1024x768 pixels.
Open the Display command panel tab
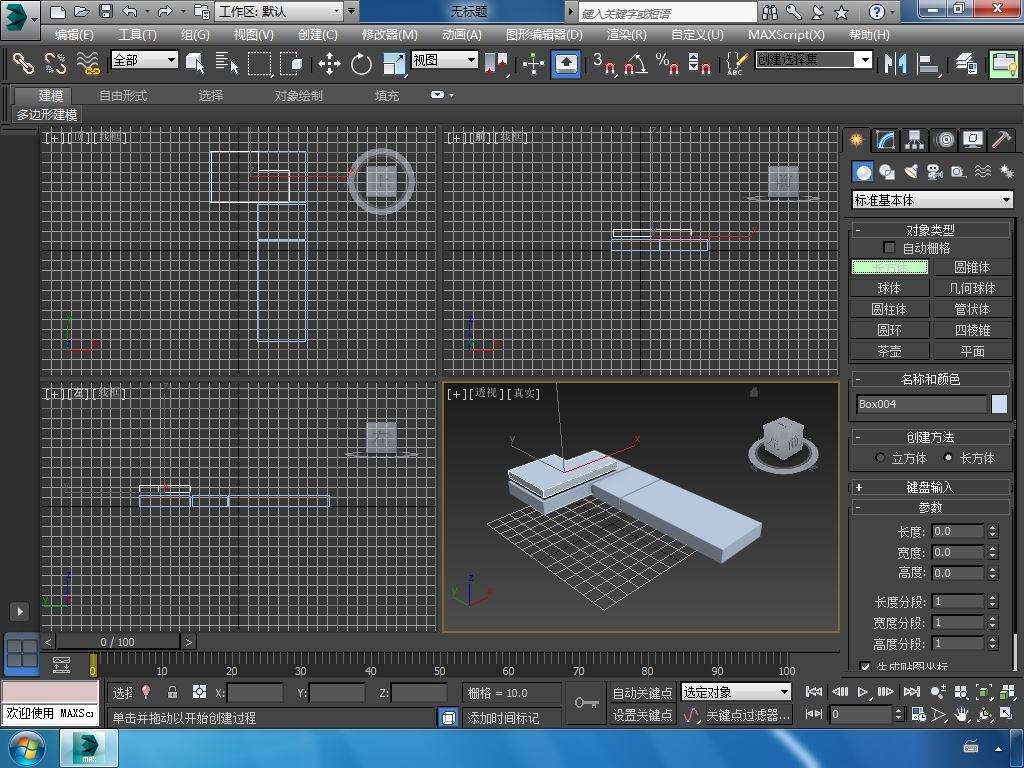(x=973, y=140)
